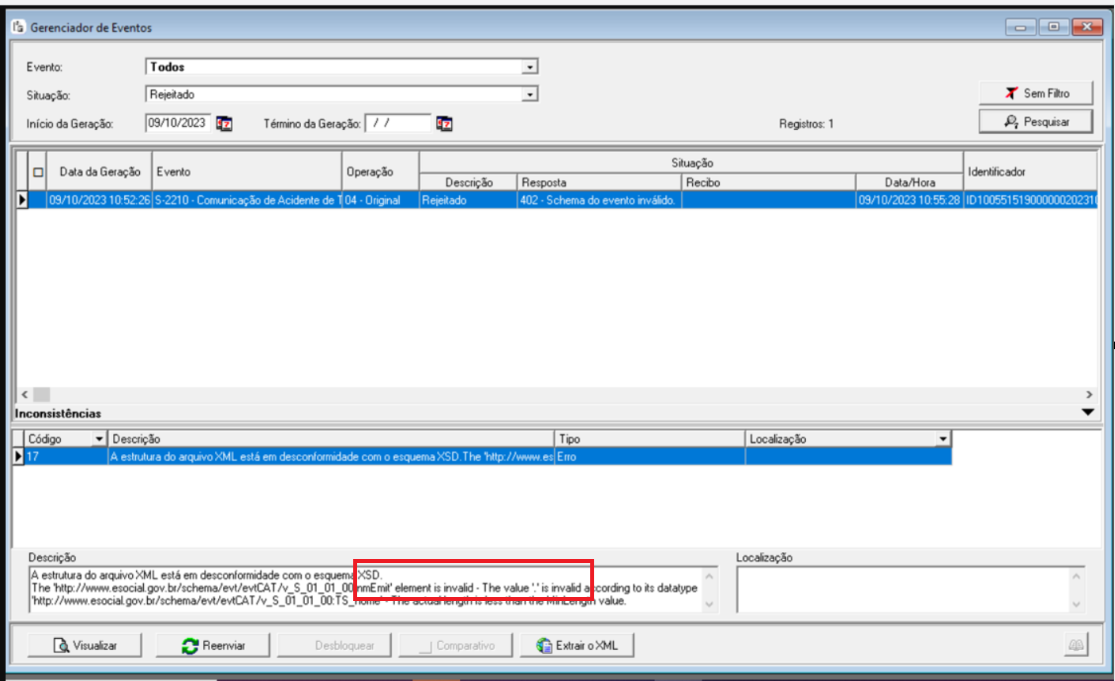Collapse the Inconsistências panel arrow
Viewport: 1115px width, 681px height.
1088,412
